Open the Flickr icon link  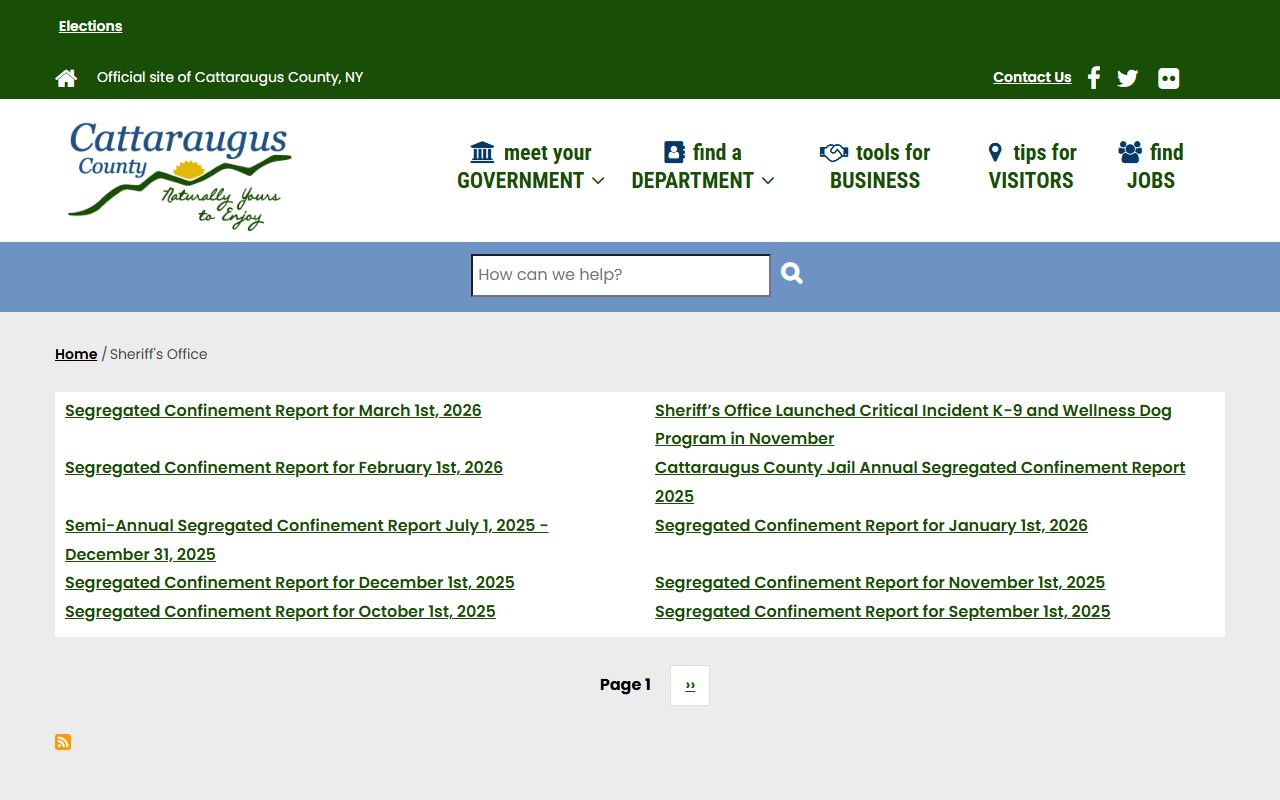click(x=1168, y=78)
